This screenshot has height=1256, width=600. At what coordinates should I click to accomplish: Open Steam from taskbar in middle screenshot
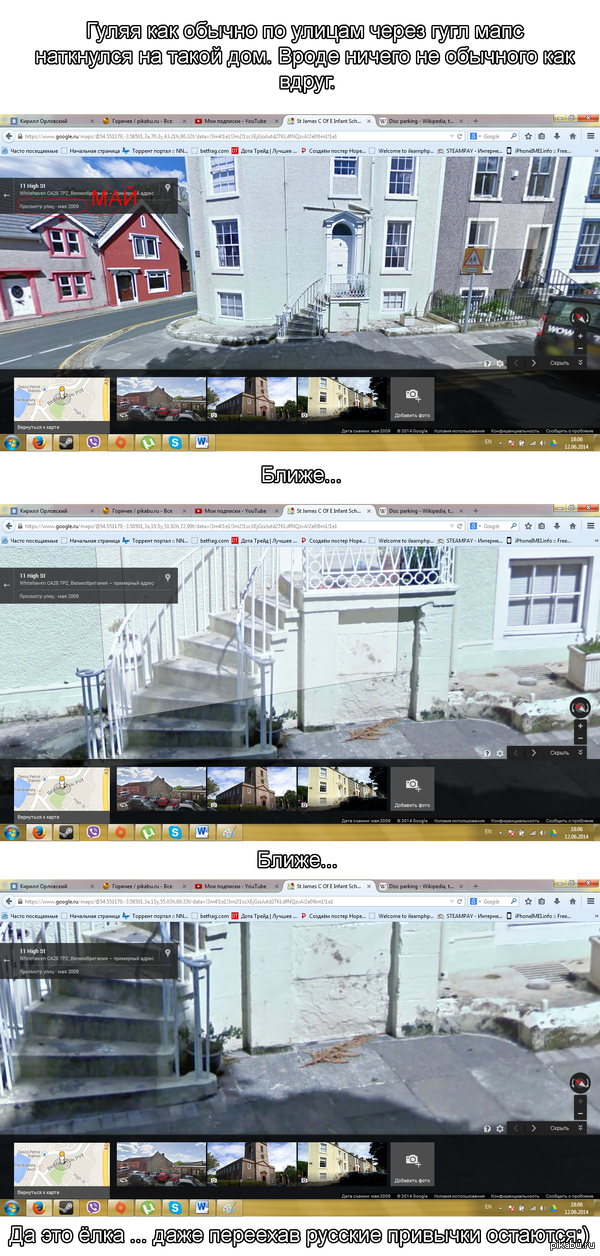coord(64,832)
